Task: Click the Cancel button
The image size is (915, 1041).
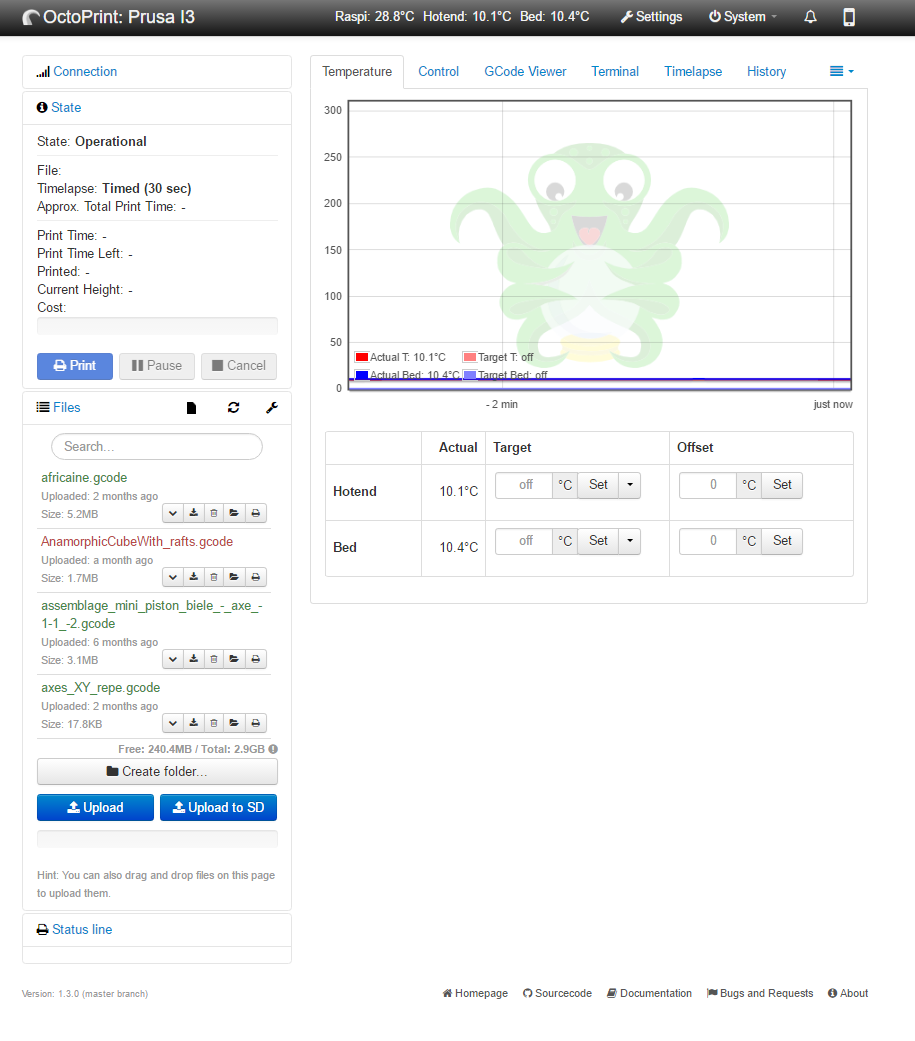Action: [239, 366]
